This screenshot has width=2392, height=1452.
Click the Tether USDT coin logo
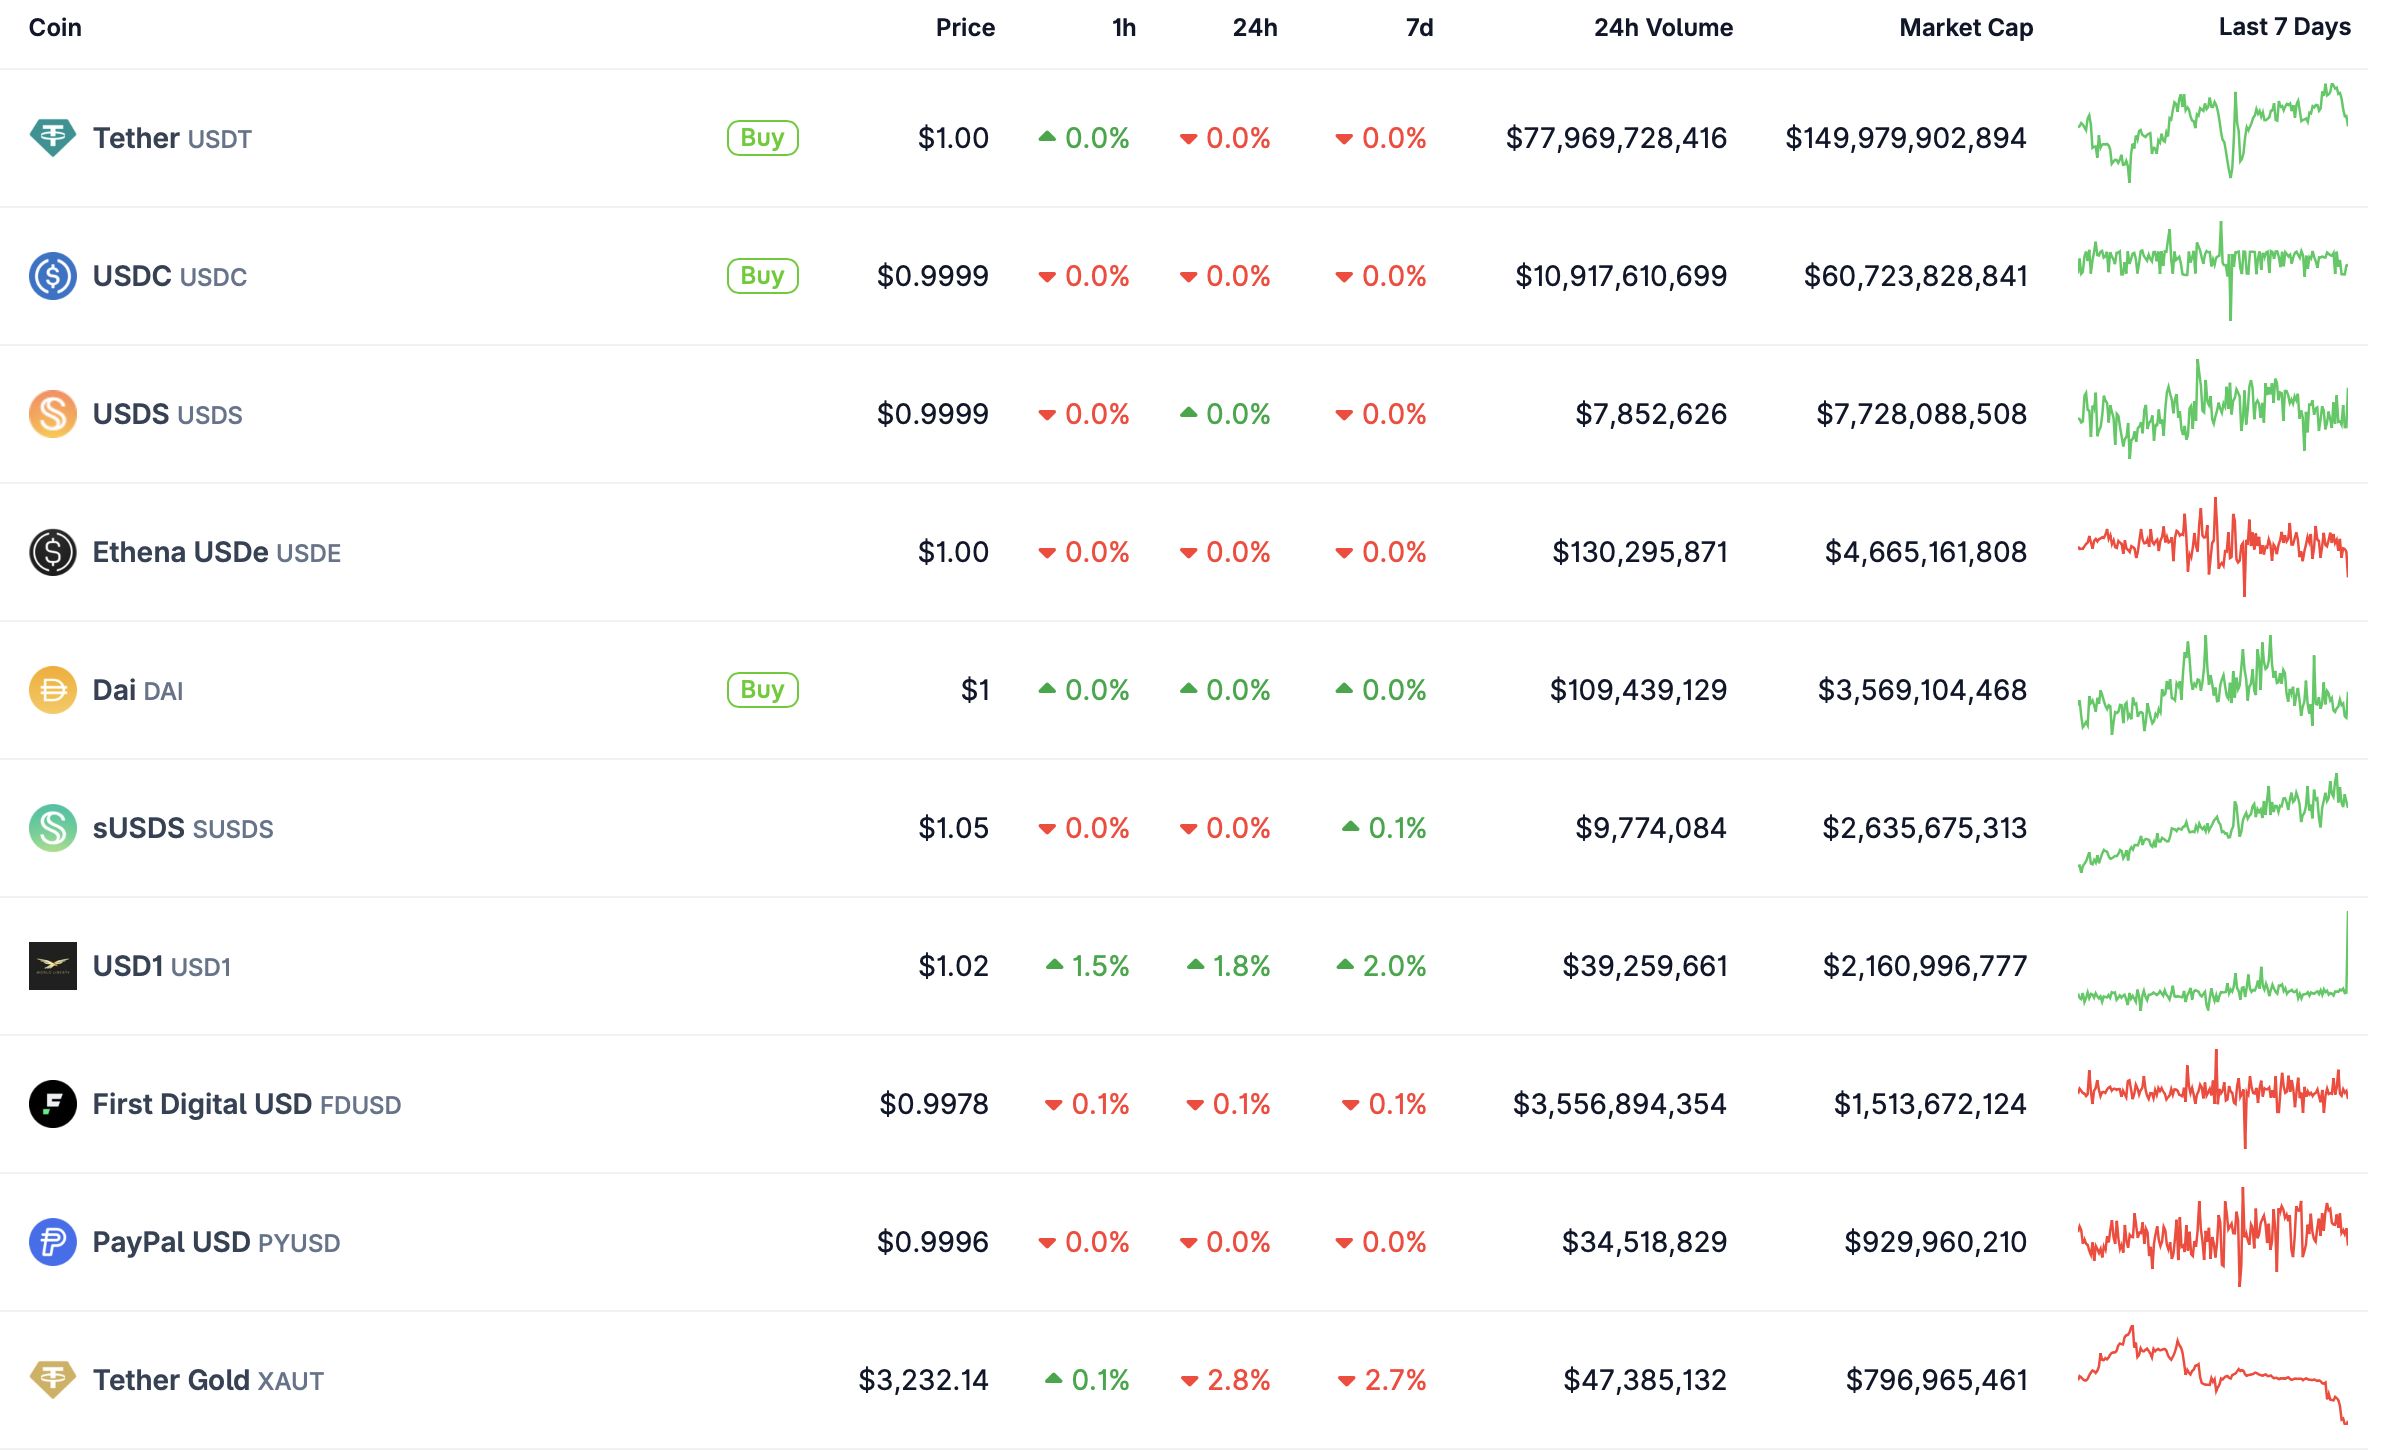pos(52,138)
